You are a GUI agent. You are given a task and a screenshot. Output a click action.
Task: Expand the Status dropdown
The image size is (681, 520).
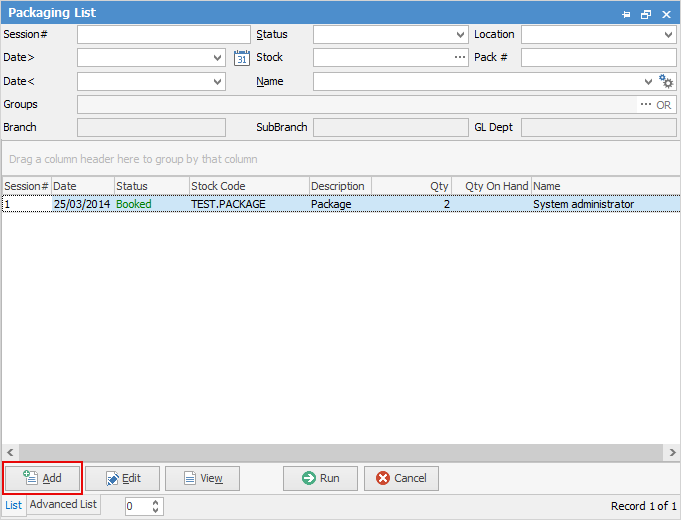click(x=460, y=35)
